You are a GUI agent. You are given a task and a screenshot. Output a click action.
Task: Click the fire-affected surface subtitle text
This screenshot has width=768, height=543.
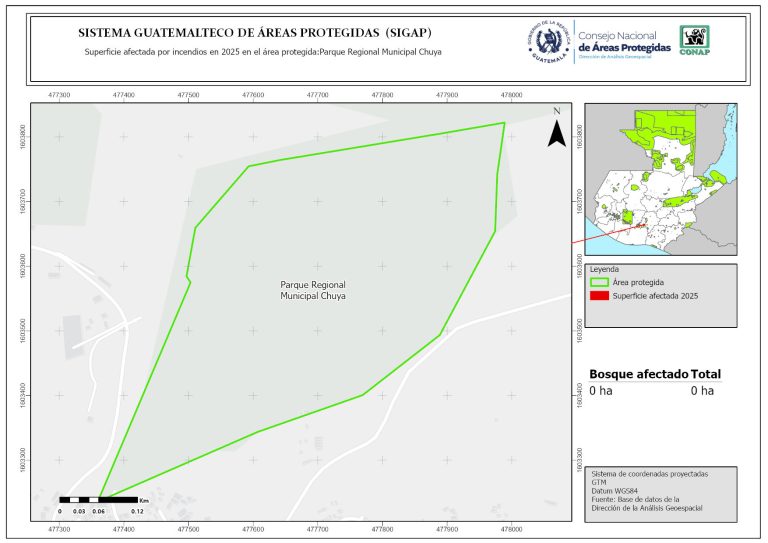(262, 51)
